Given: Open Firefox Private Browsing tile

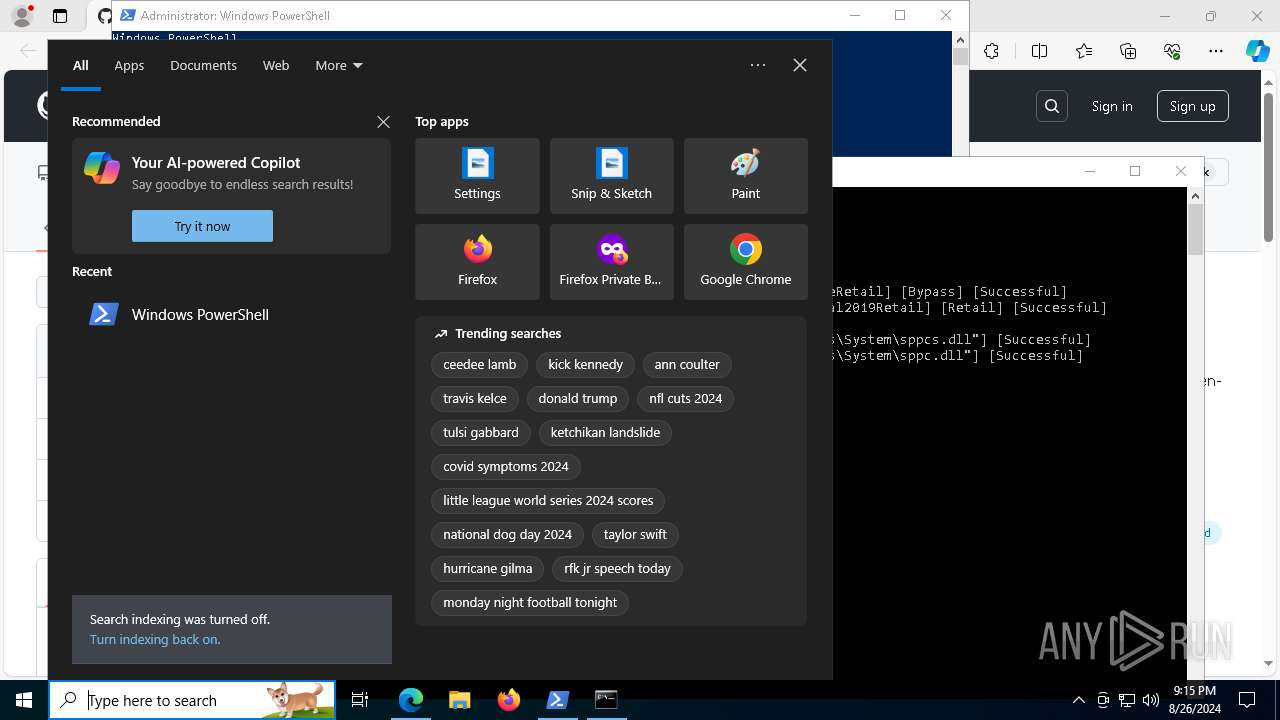Looking at the screenshot, I should pos(611,262).
